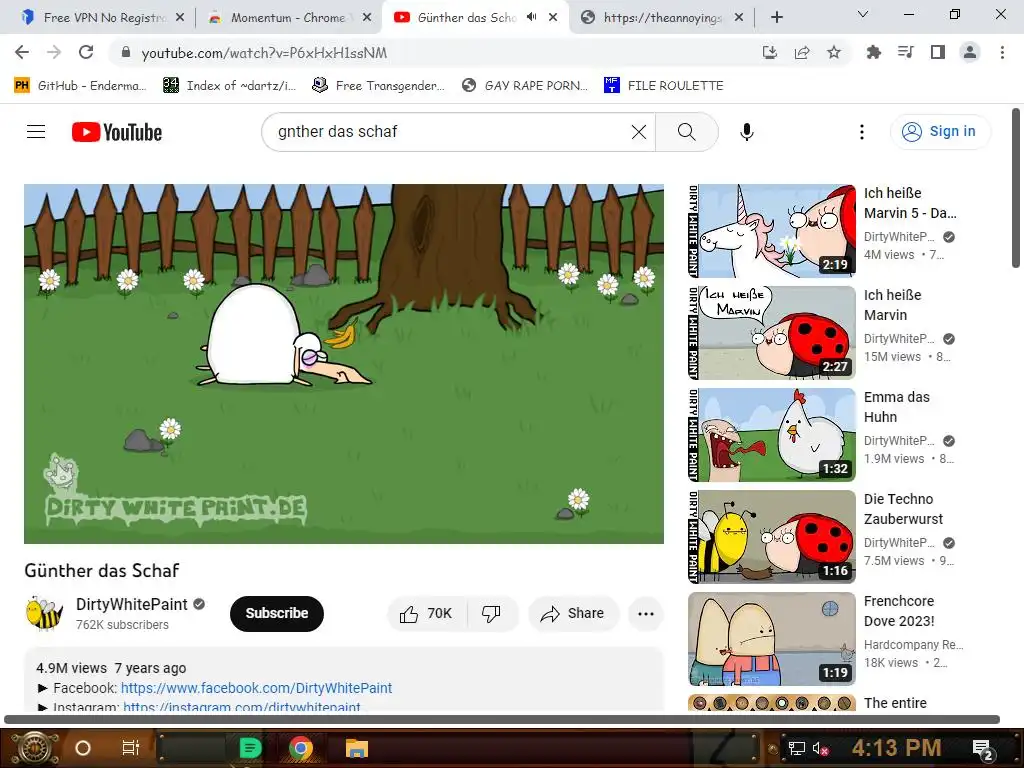
Task: Share this page via address bar icon
Action: [x=802, y=52]
